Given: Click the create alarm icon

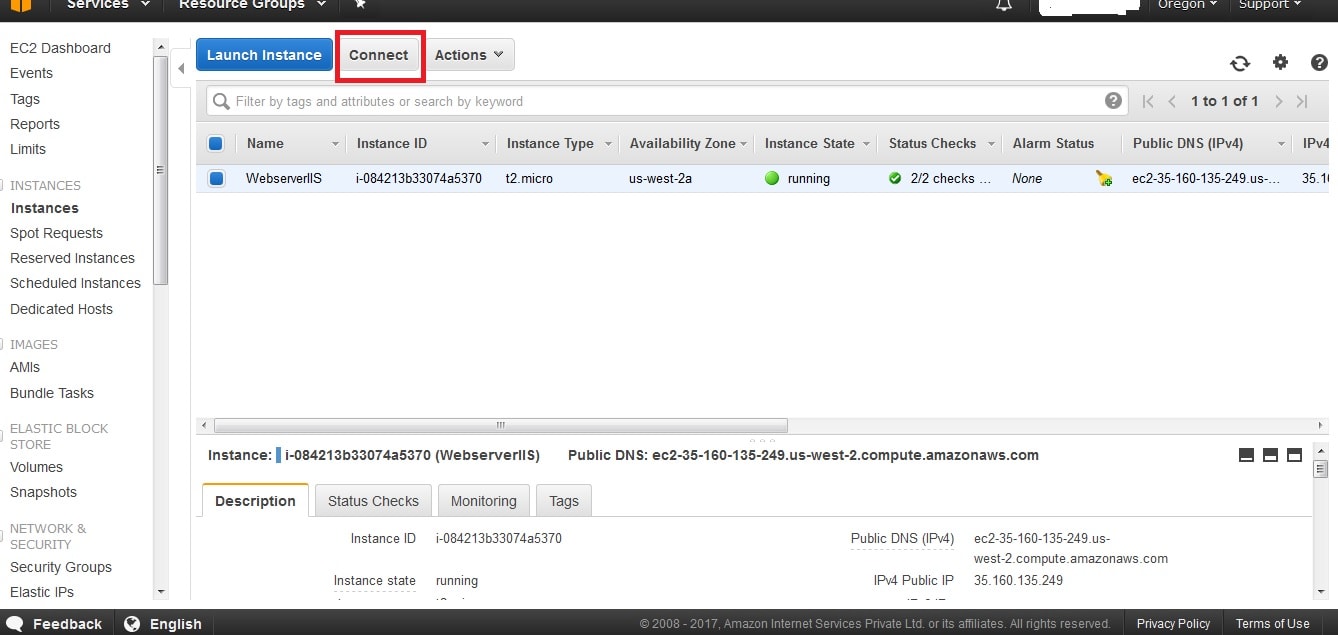Looking at the screenshot, I should click(x=1103, y=179).
